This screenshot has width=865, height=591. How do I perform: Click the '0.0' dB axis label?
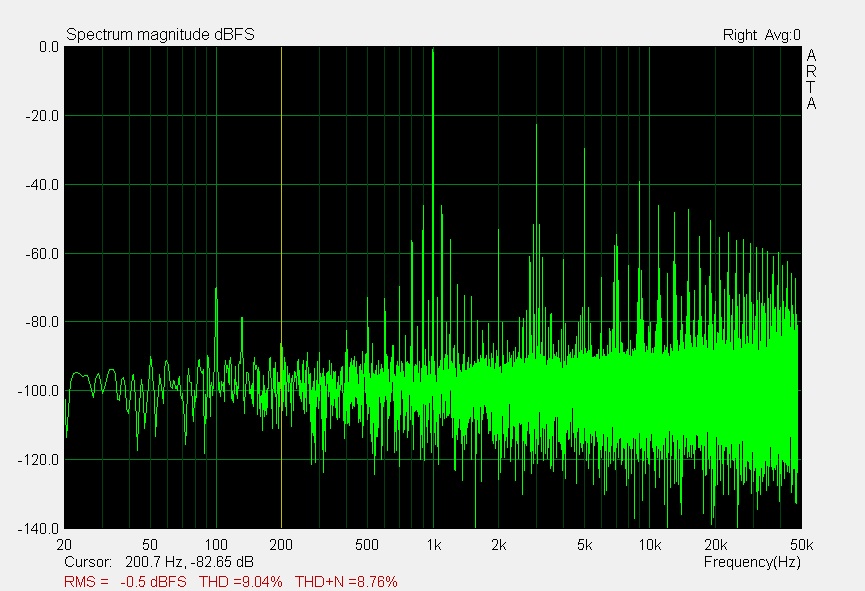pos(49,47)
